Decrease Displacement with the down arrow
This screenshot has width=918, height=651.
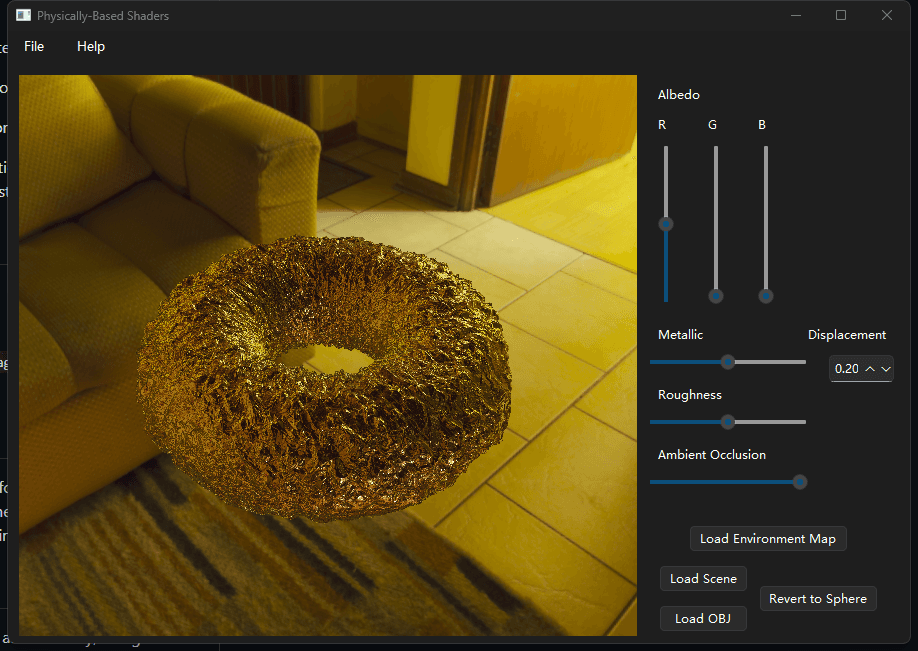coord(886,369)
